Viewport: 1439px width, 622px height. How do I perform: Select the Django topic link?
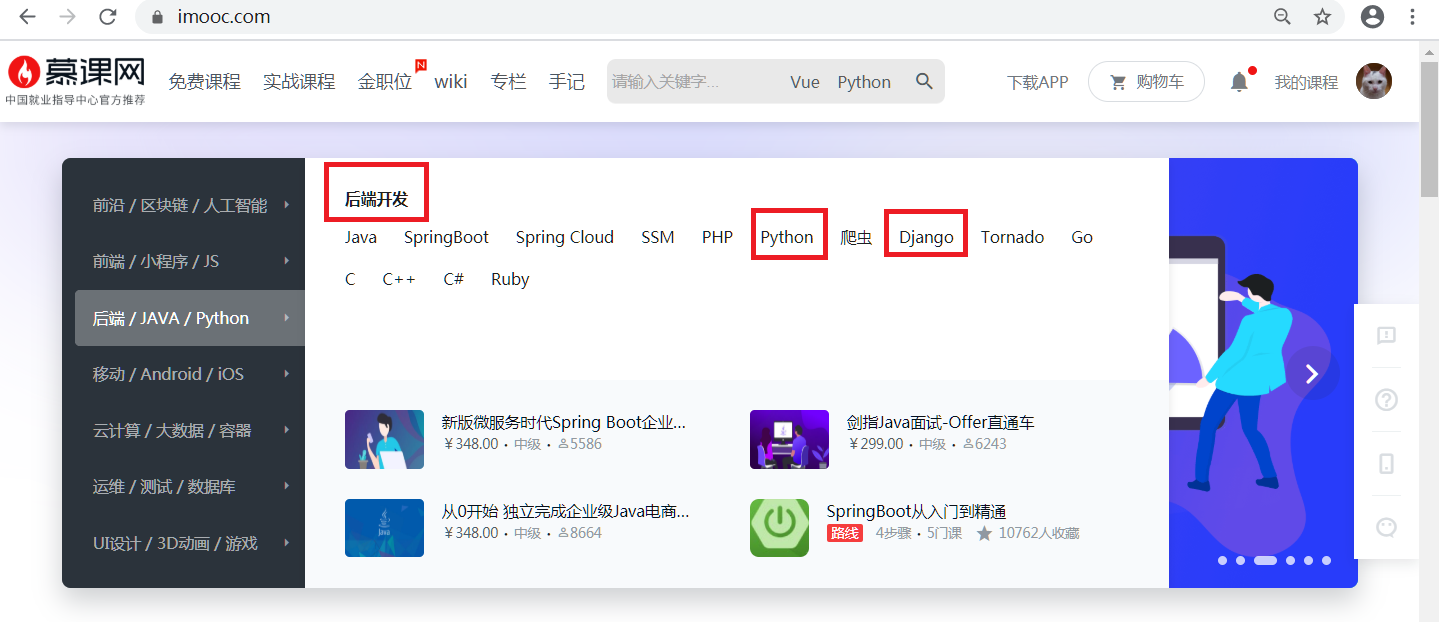point(926,237)
